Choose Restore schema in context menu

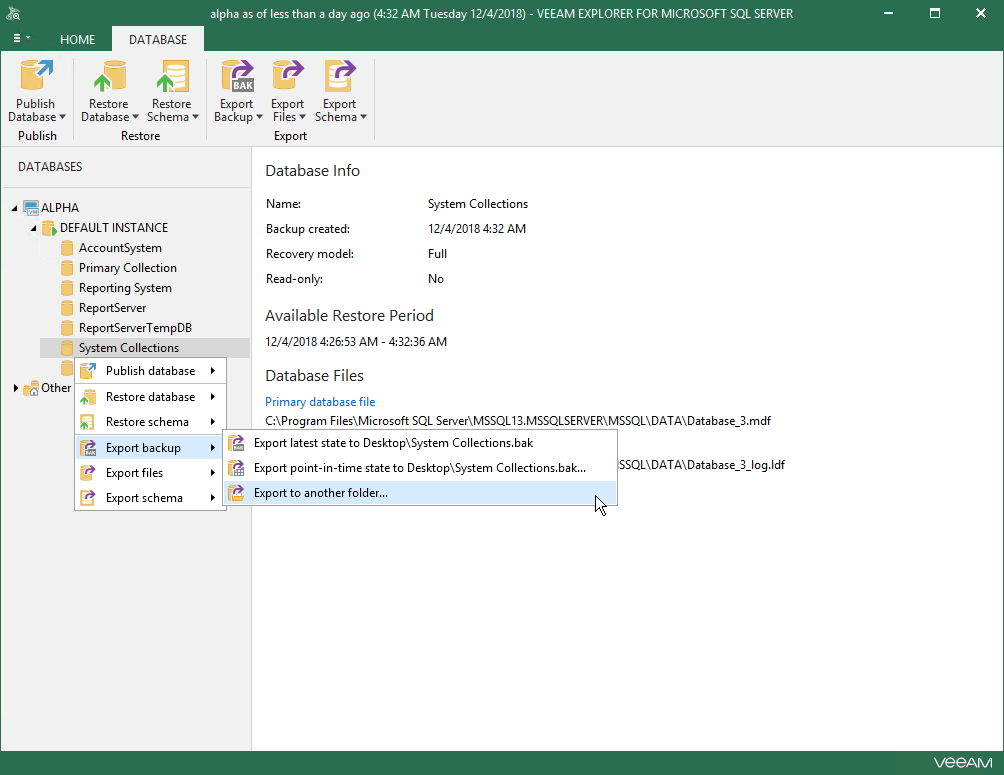click(x=150, y=422)
